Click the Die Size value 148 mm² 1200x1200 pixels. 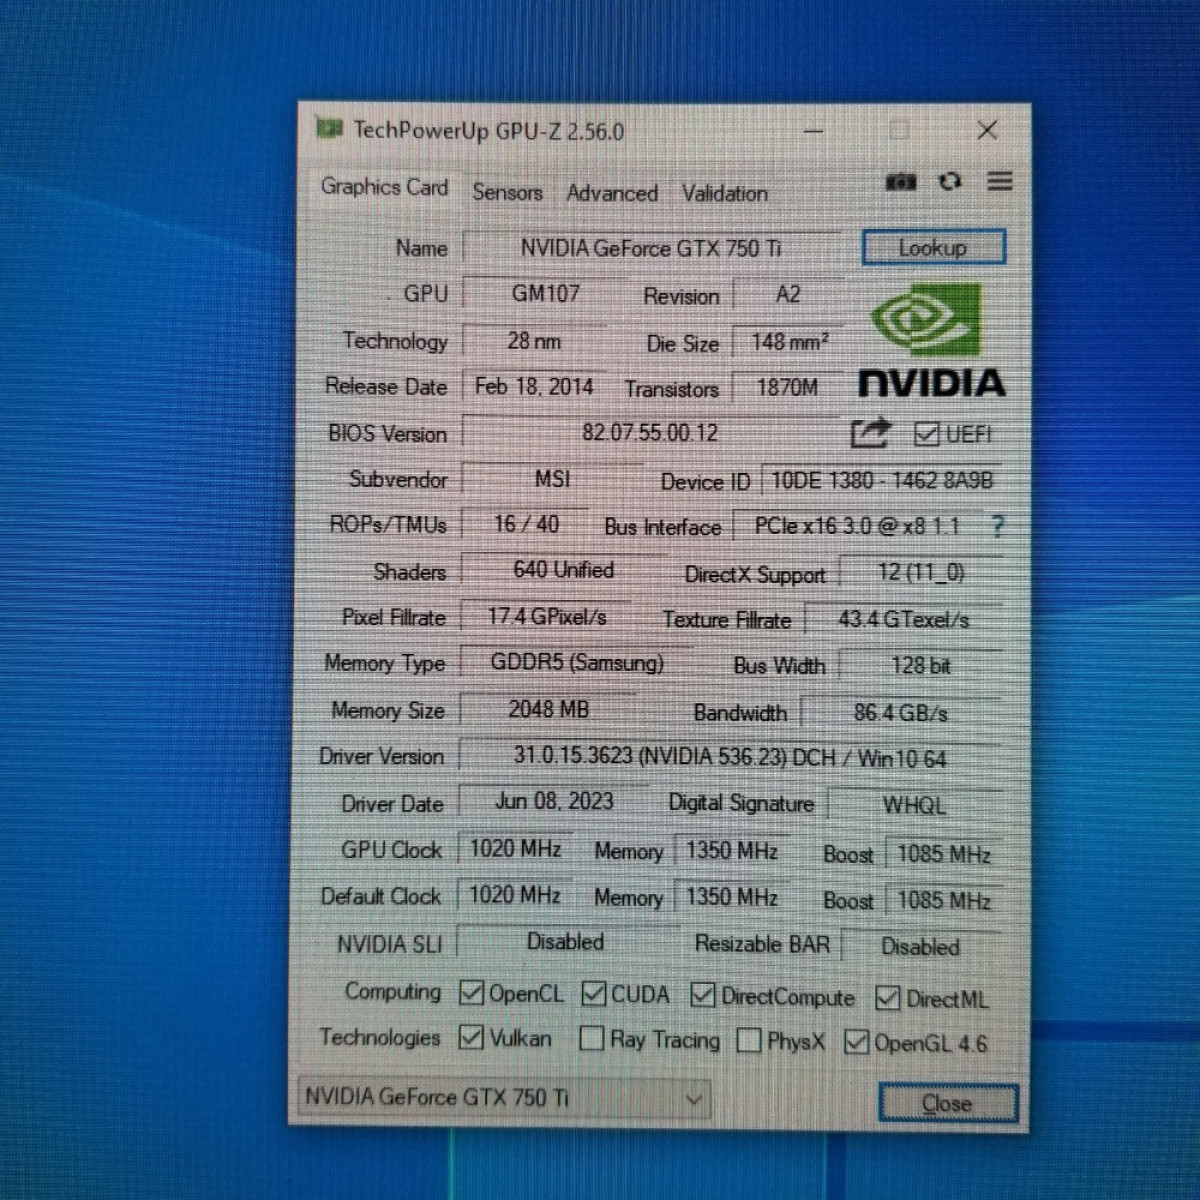789,342
